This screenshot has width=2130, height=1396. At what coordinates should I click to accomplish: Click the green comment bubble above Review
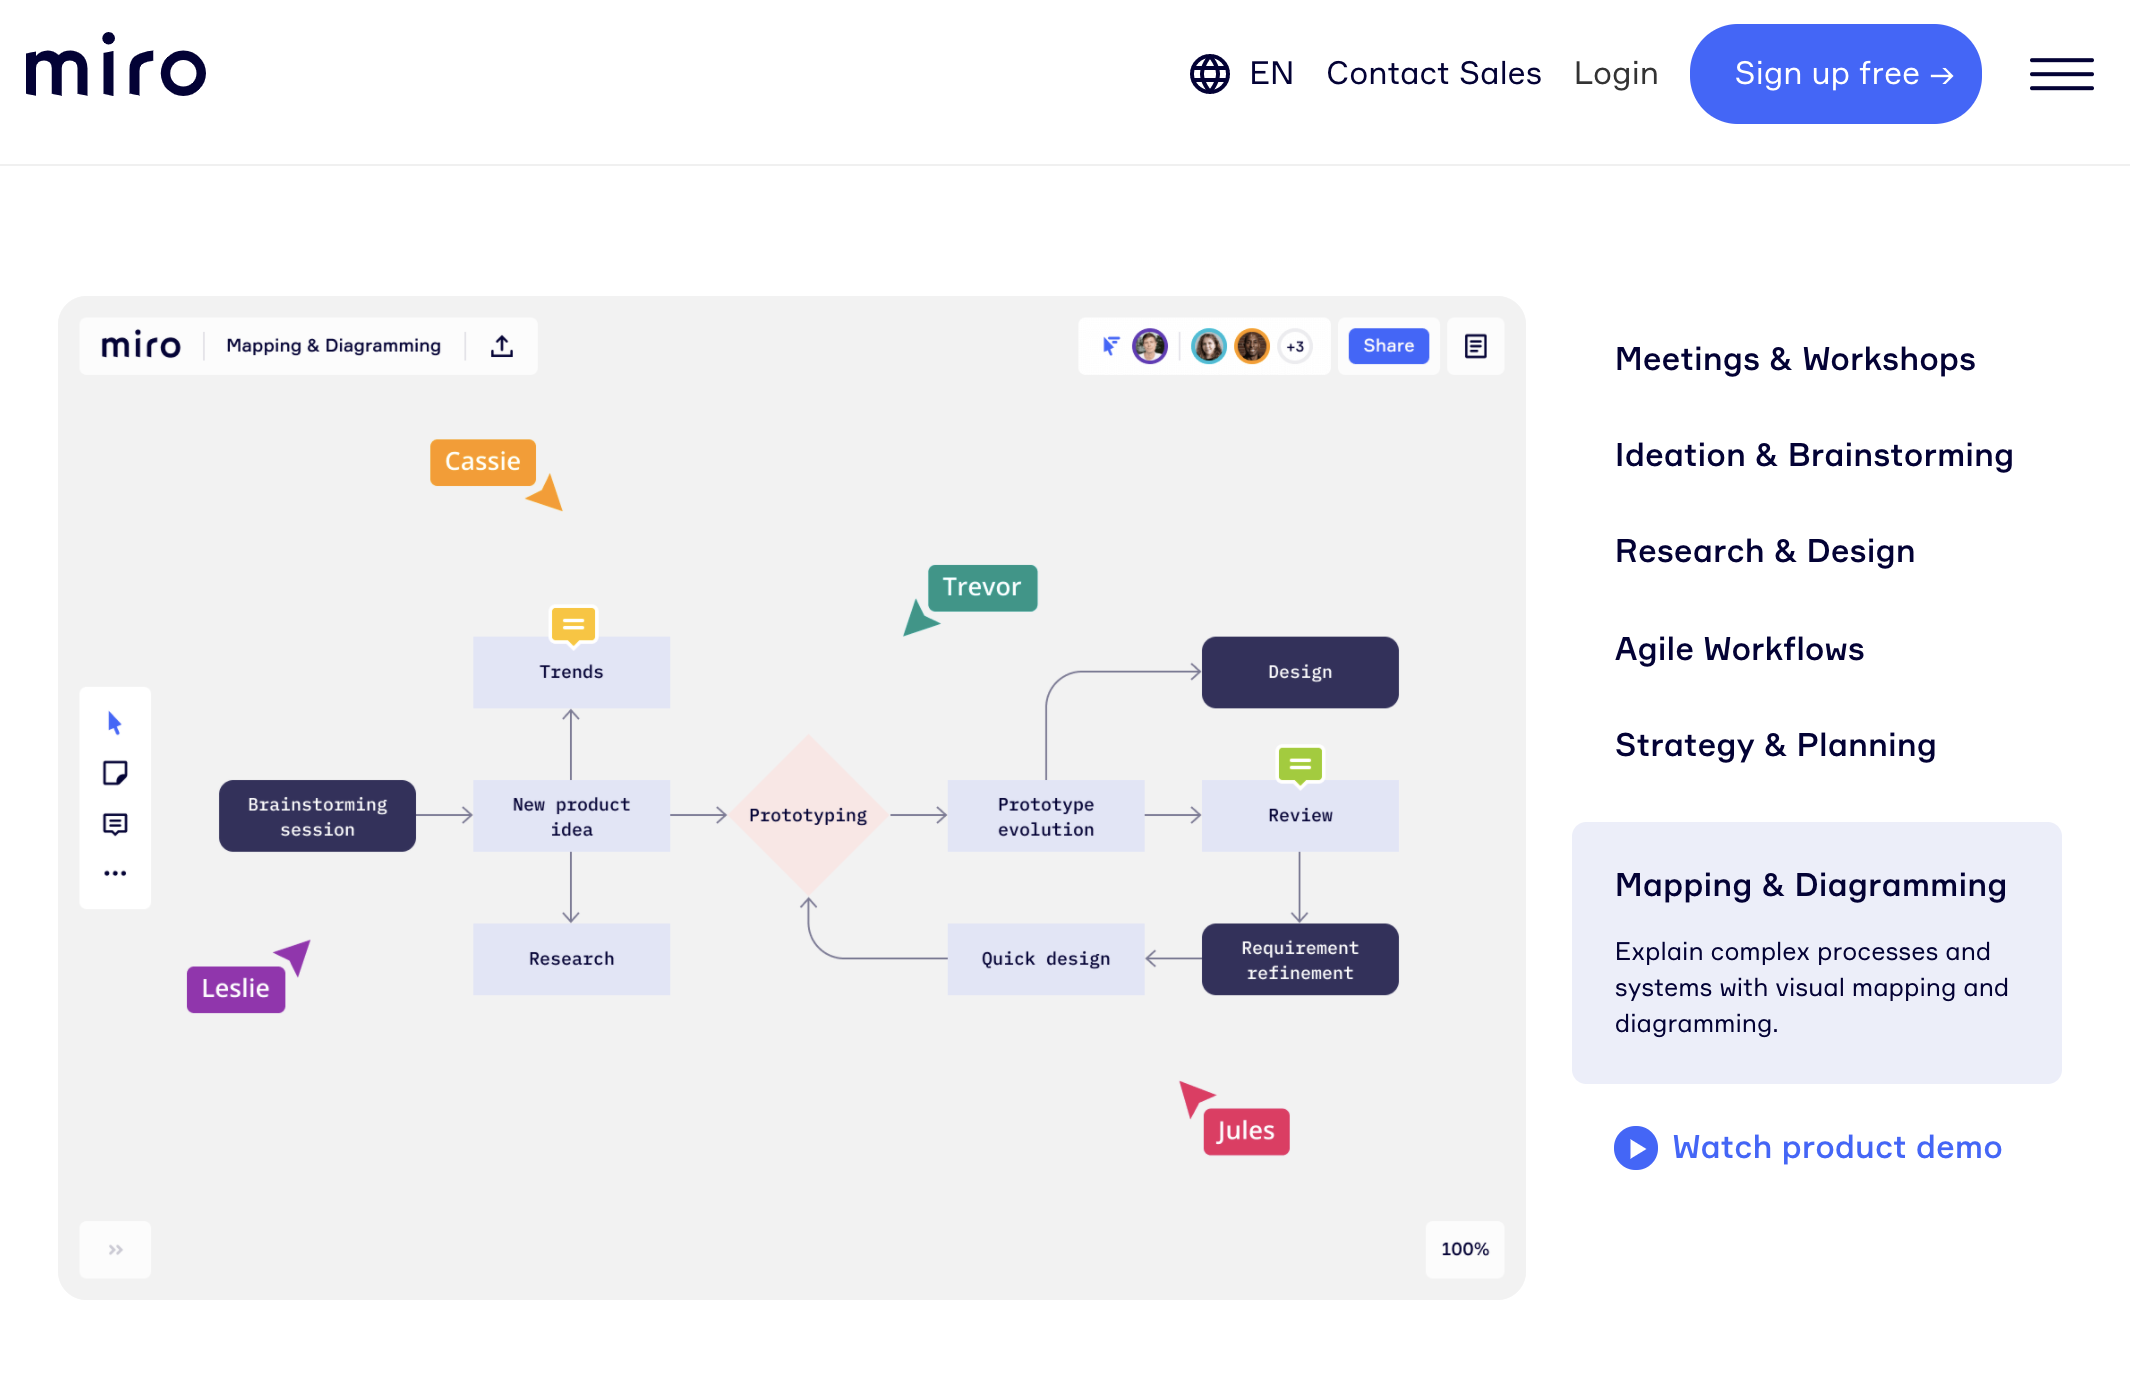point(1300,766)
